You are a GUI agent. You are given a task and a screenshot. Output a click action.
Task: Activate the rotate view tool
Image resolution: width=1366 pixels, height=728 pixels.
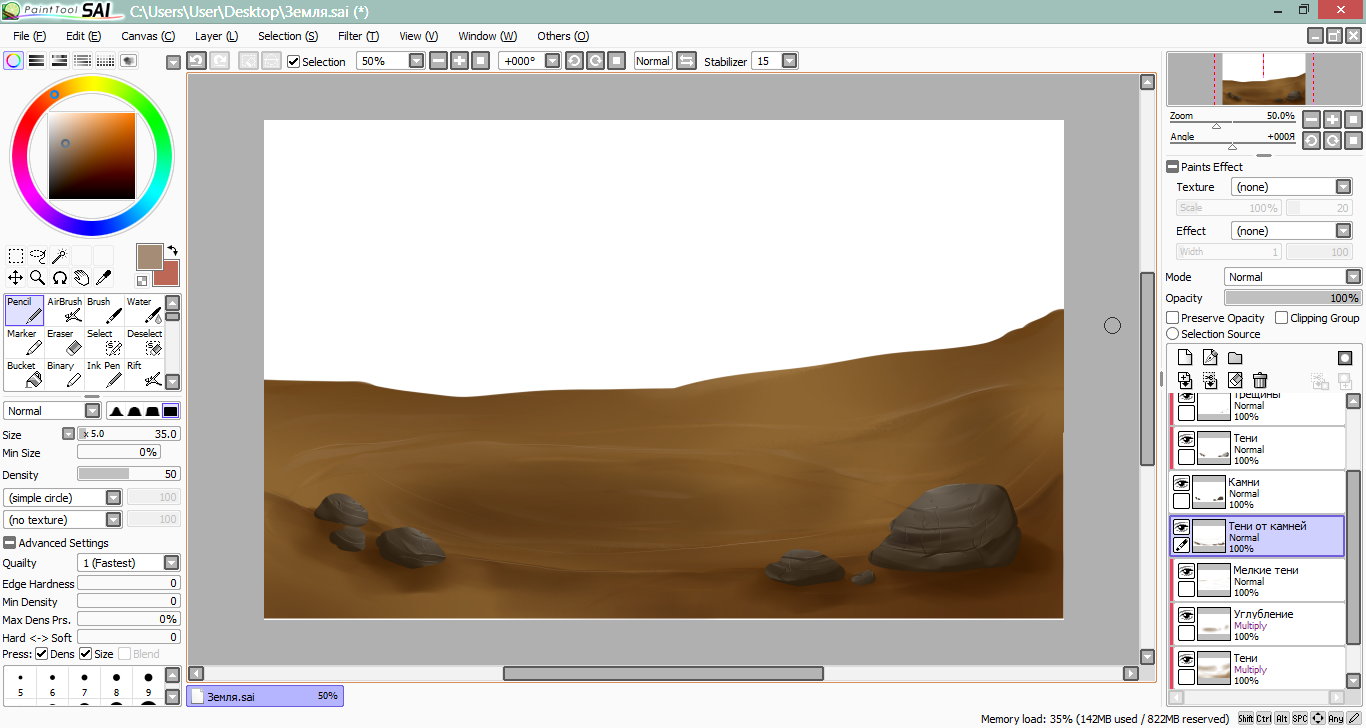[60, 277]
